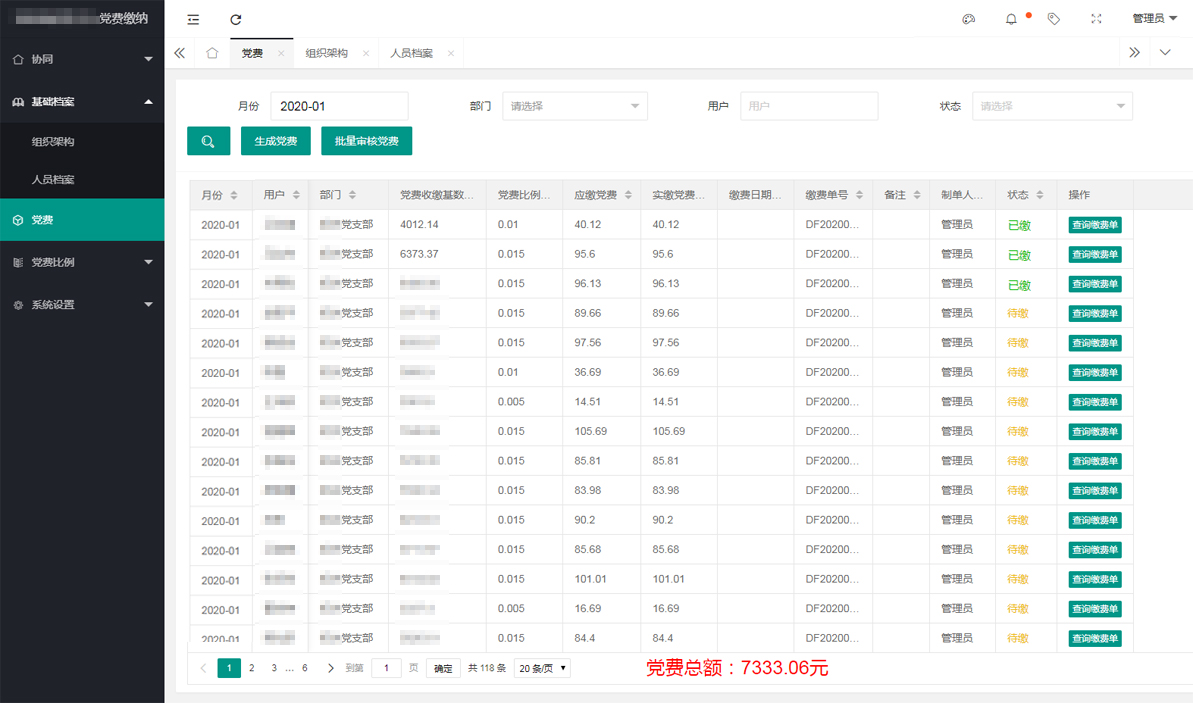Sort table by 备注 column
The width and height of the screenshot is (1193, 703).
pos(917,196)
